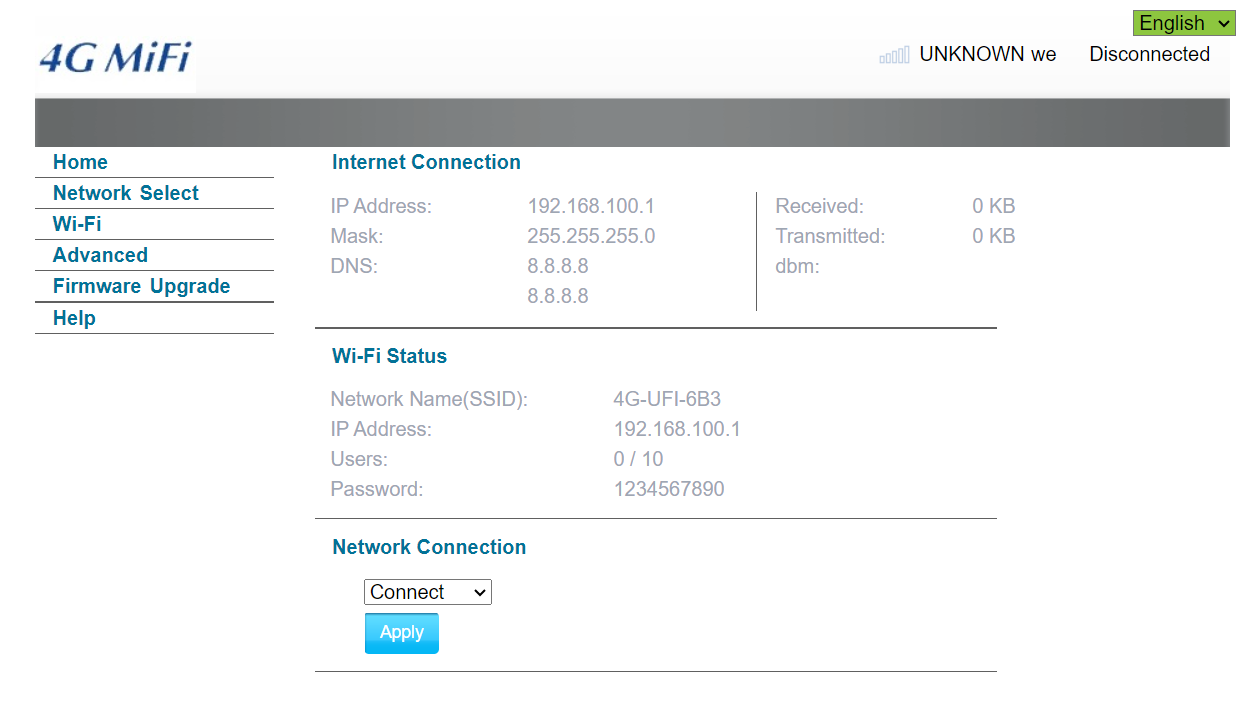This screenshot has width=1246, height=705.
Task: Go to the Firmware Upgrade section
Action: (141, 286)
